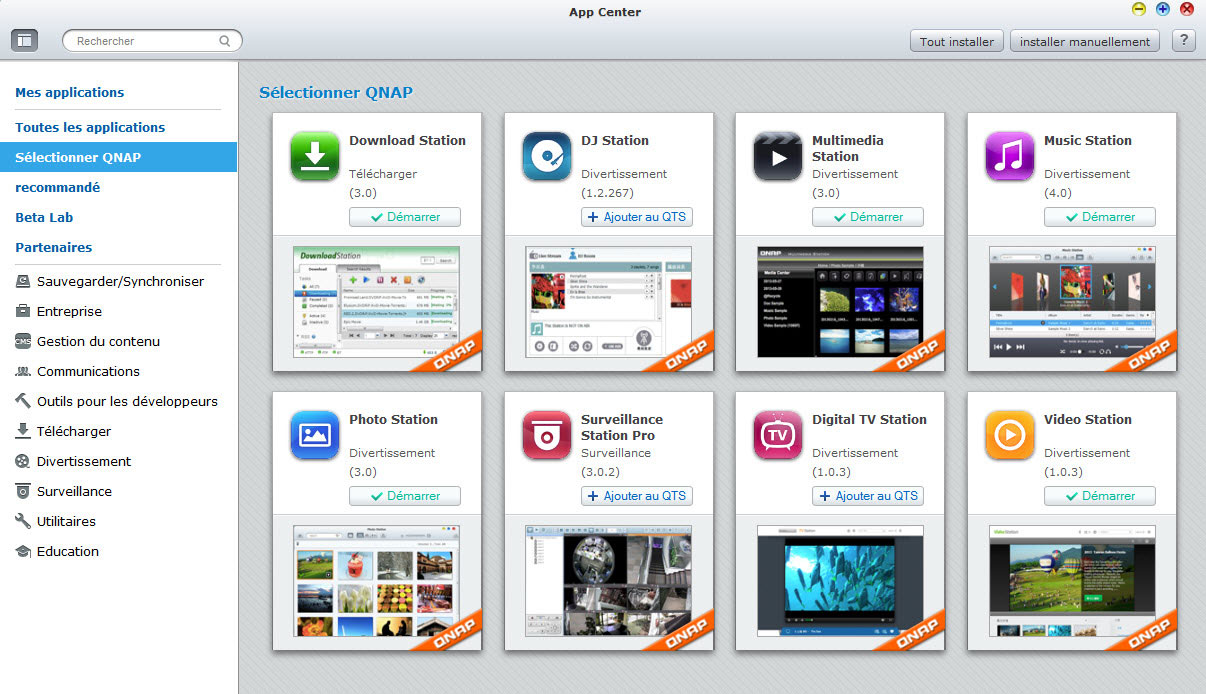
Task: View the Surveillance Station Pro screenshot thumbnail
Action: 609,581
